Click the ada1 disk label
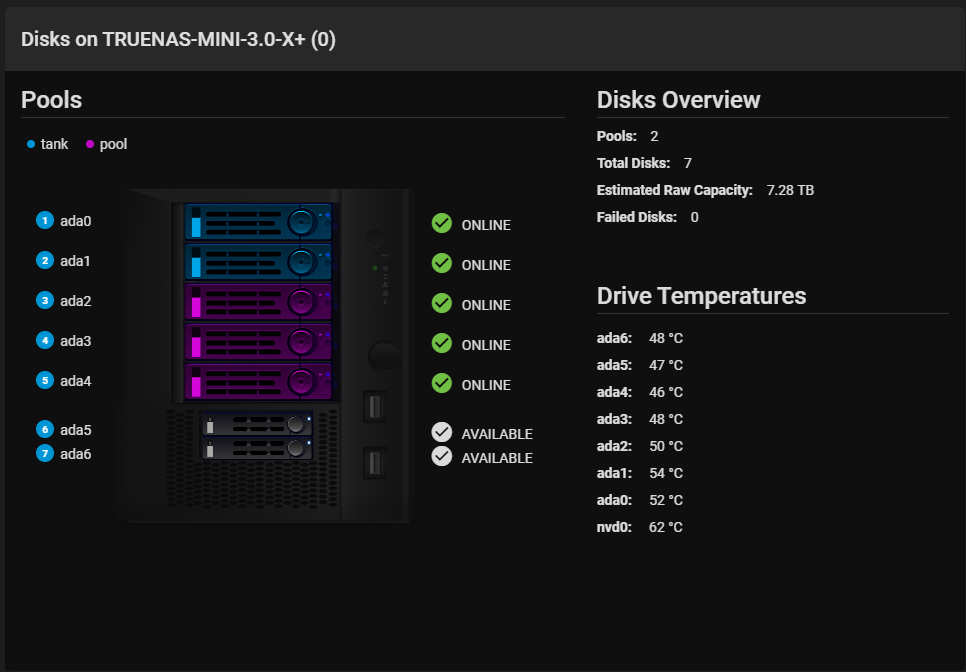Screen dimensions: 966x672 [x=75, y=261]
